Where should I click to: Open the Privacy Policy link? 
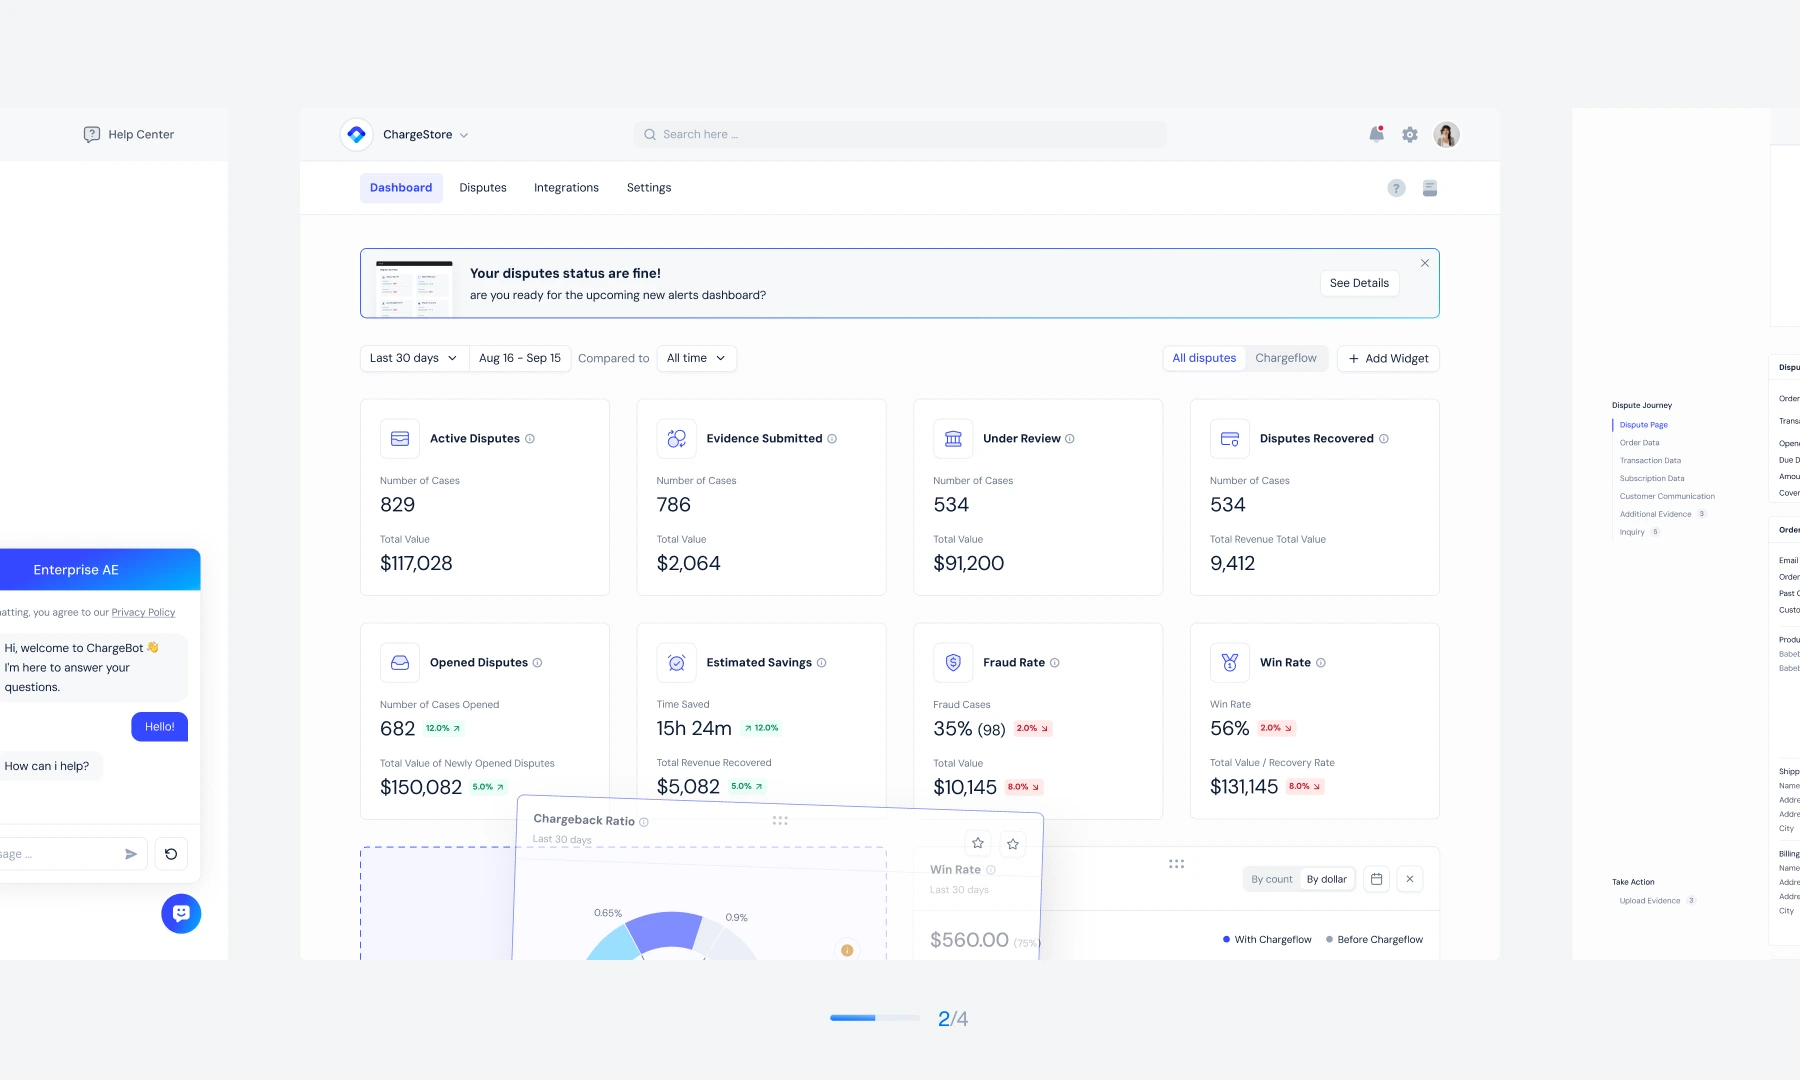pos(143,612)
